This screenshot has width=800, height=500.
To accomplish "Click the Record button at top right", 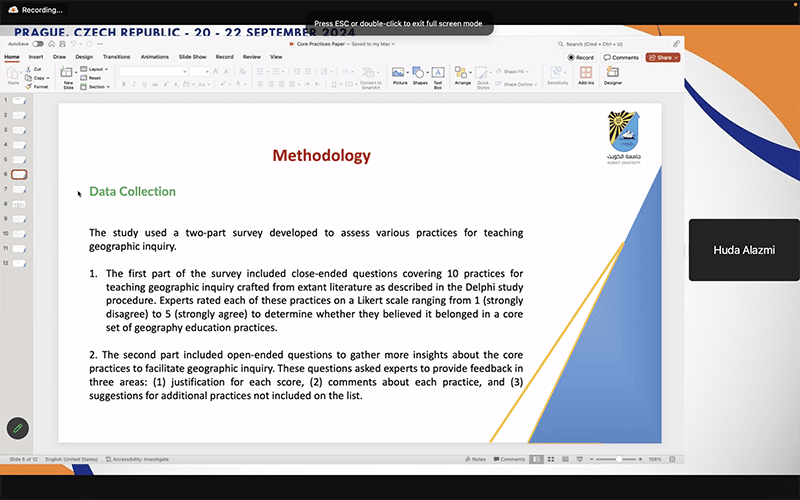I will click(580, 57).
